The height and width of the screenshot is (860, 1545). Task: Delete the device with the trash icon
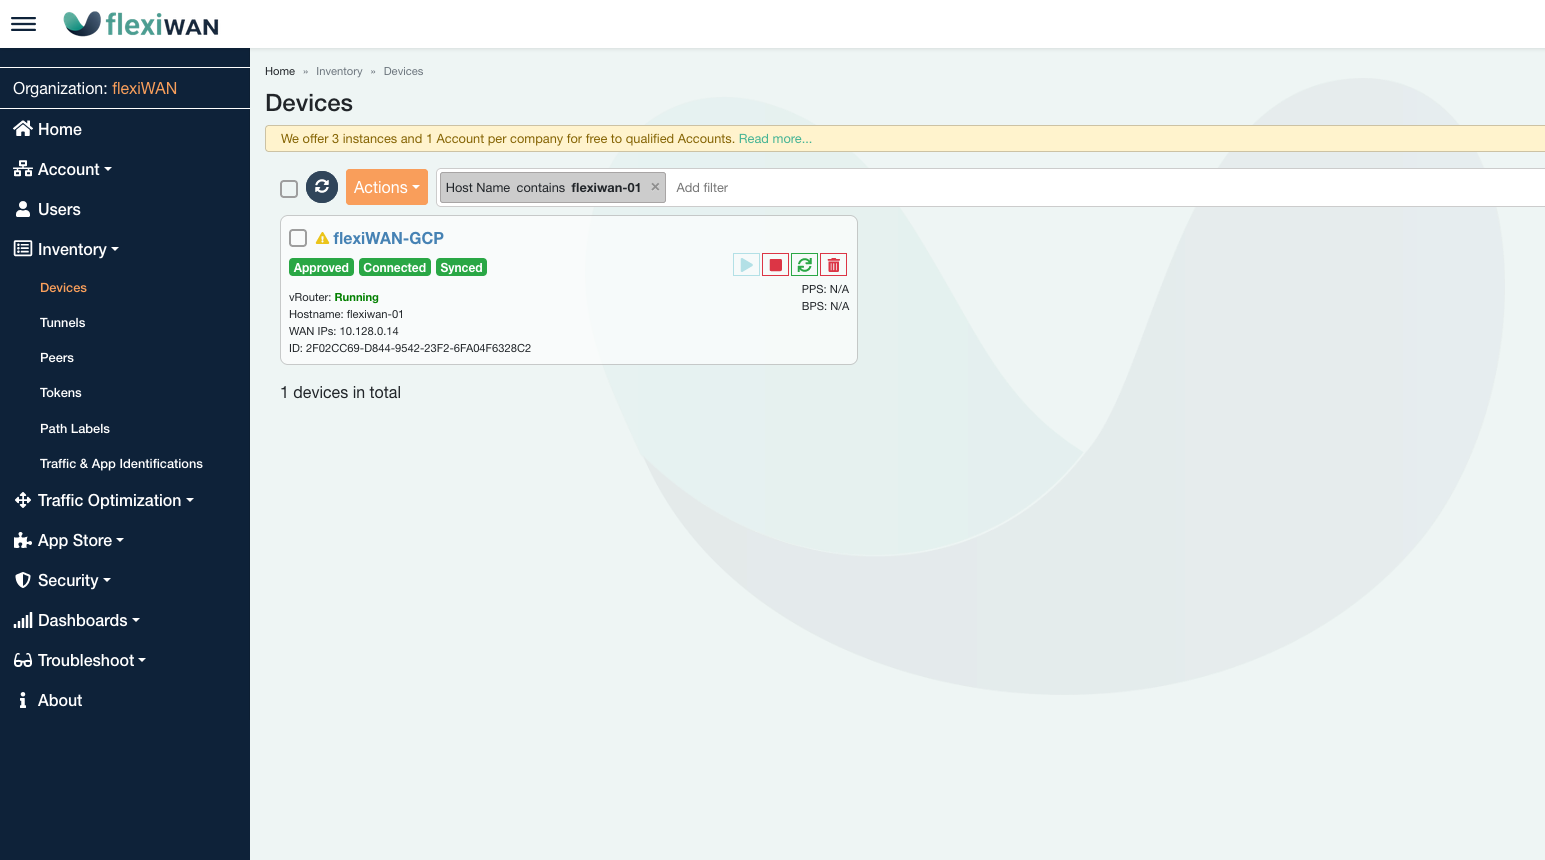coord(833,265)
